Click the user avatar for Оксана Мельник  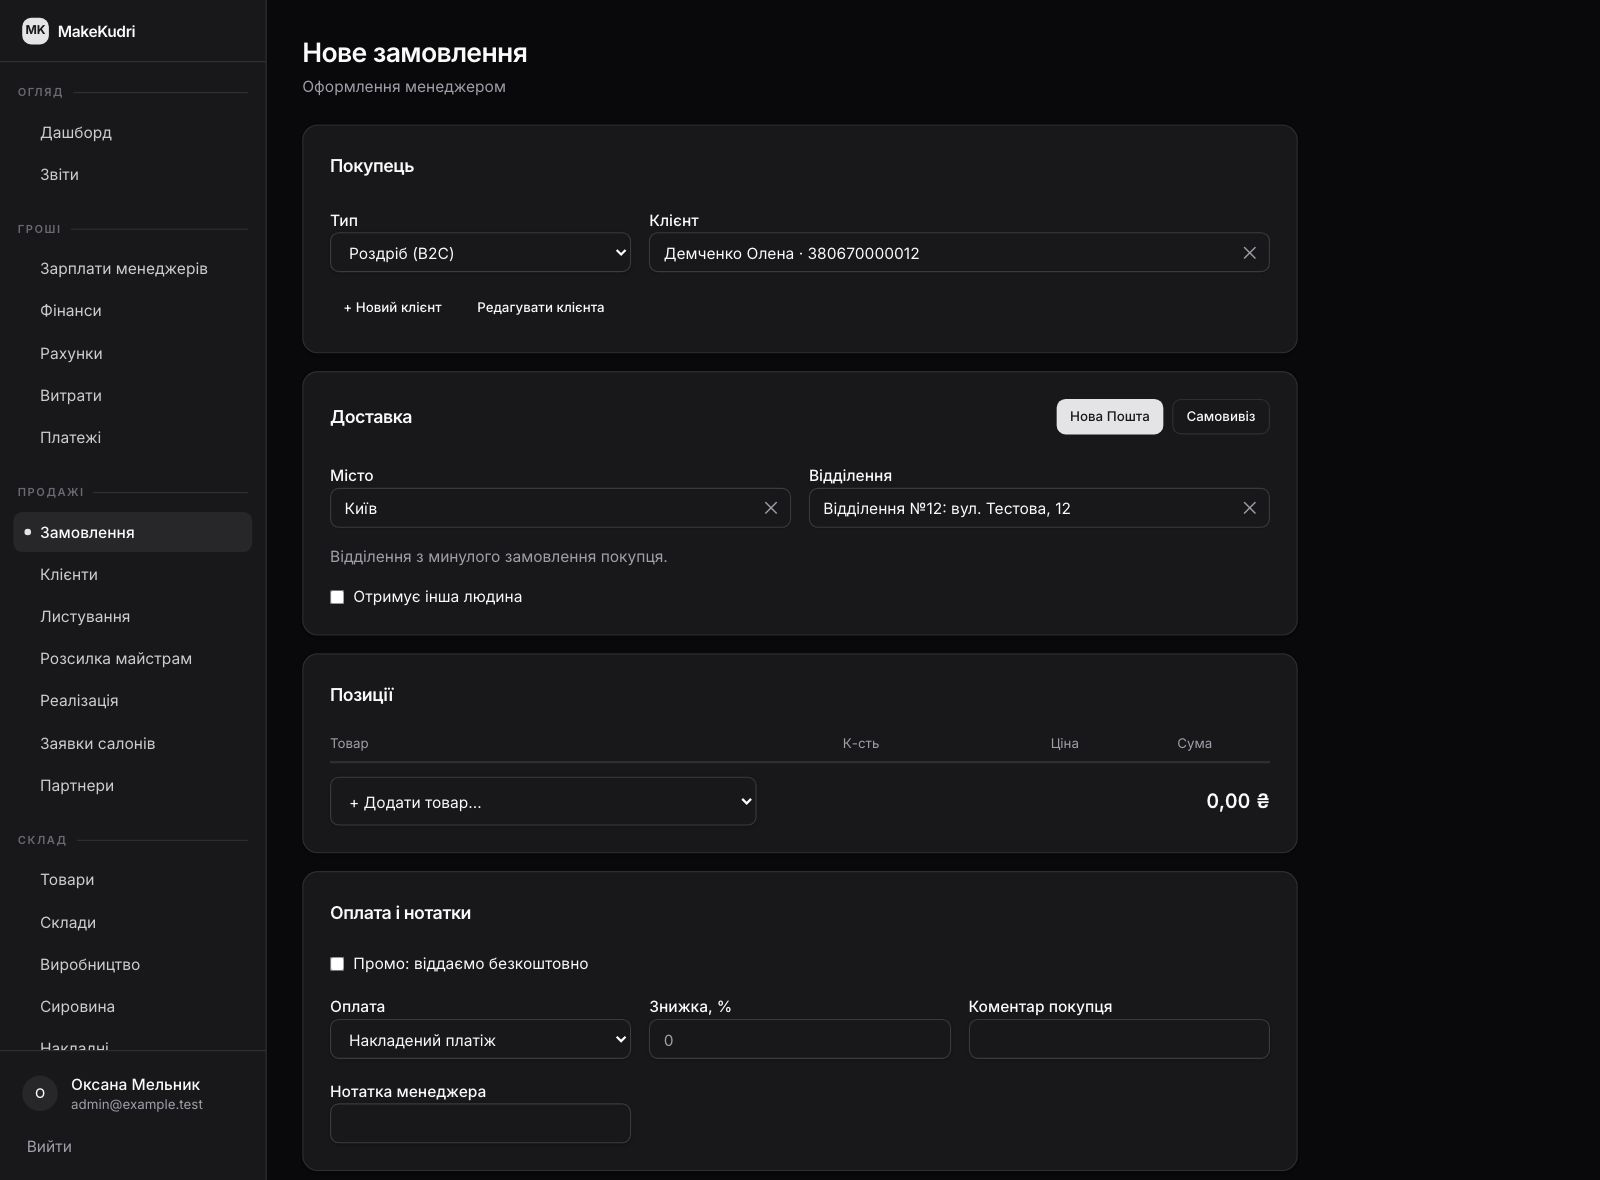40,1093
